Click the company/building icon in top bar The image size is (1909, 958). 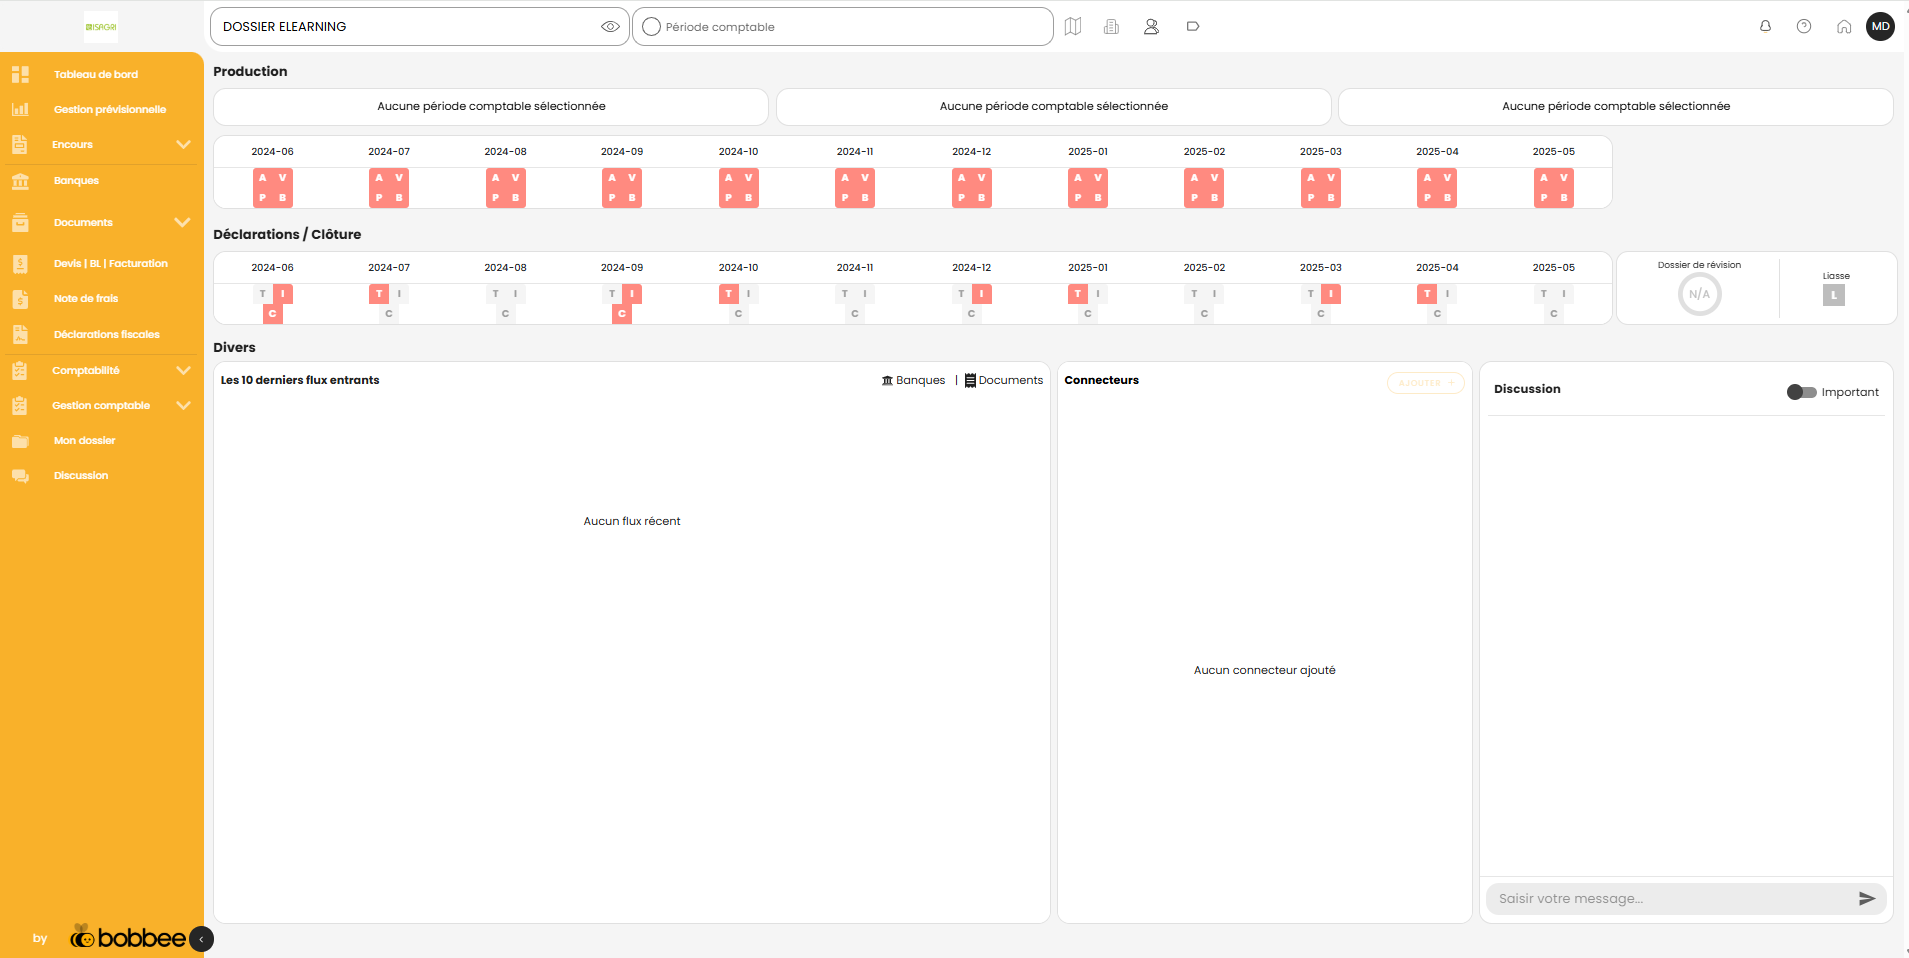click(x=1112, y=26)
